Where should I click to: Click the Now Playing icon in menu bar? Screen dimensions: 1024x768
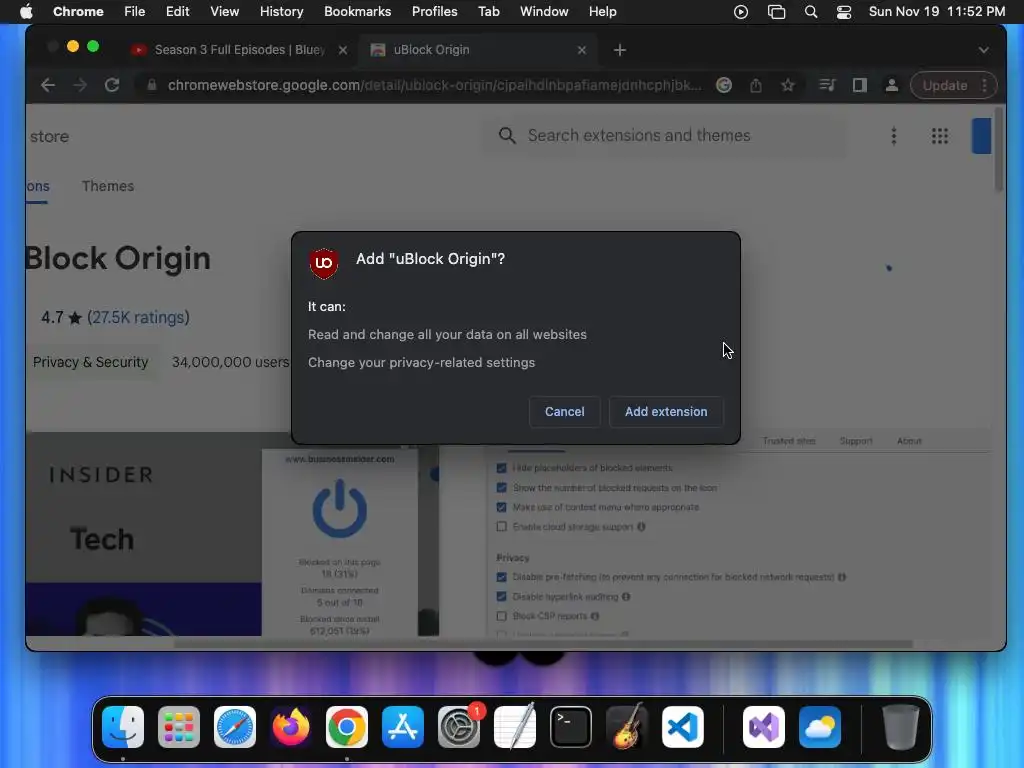click(x=741, y=12)
